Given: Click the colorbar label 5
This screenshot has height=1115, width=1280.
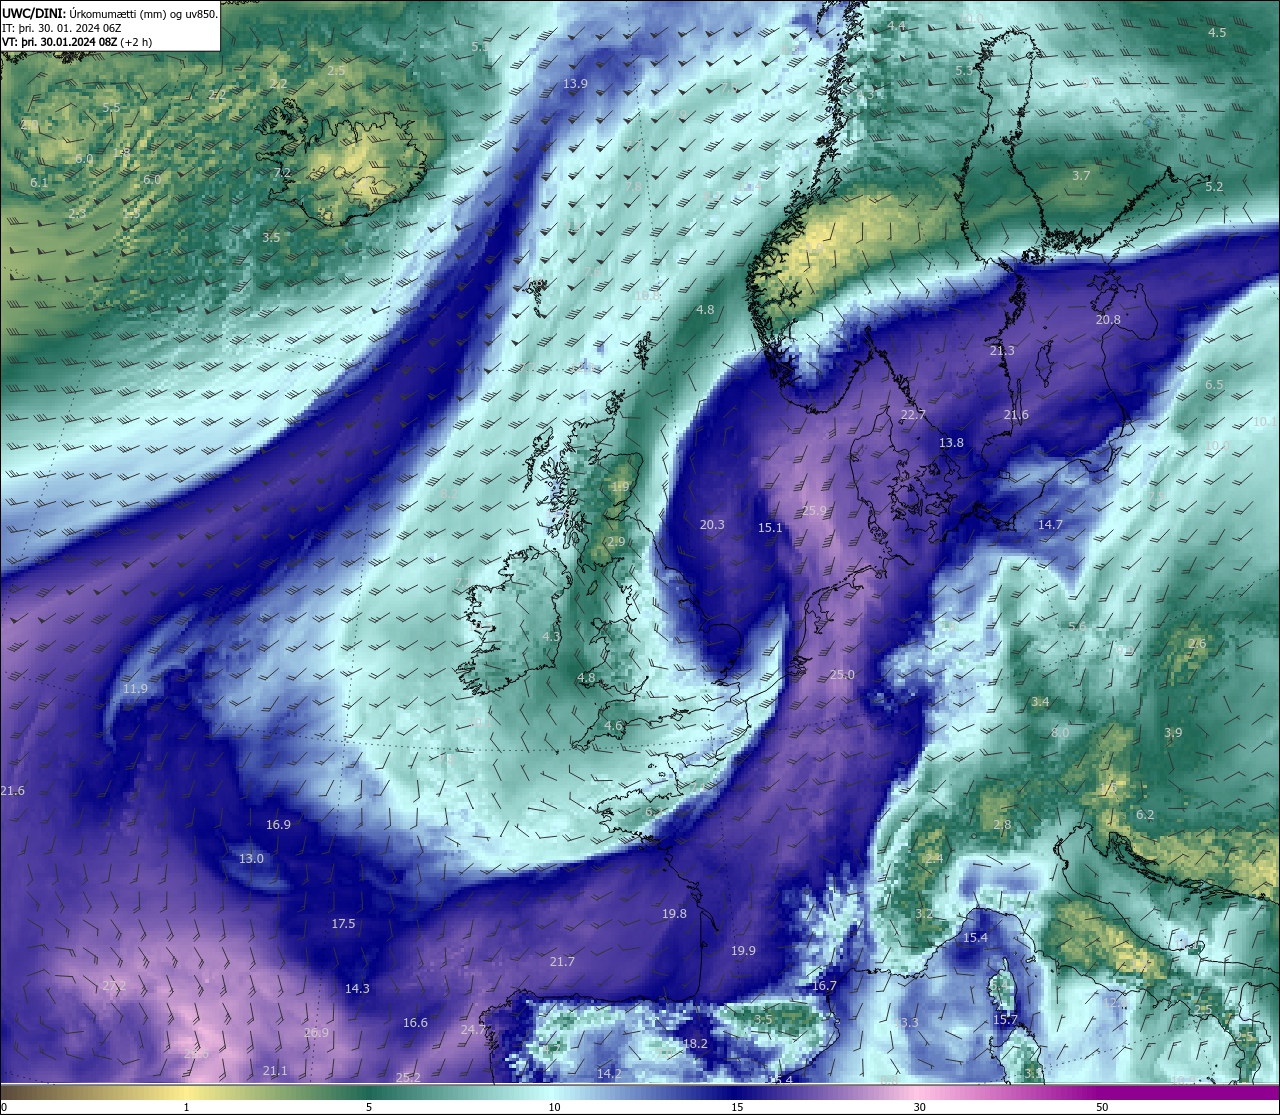Looking at the screenshot, I should [369, 1107].
